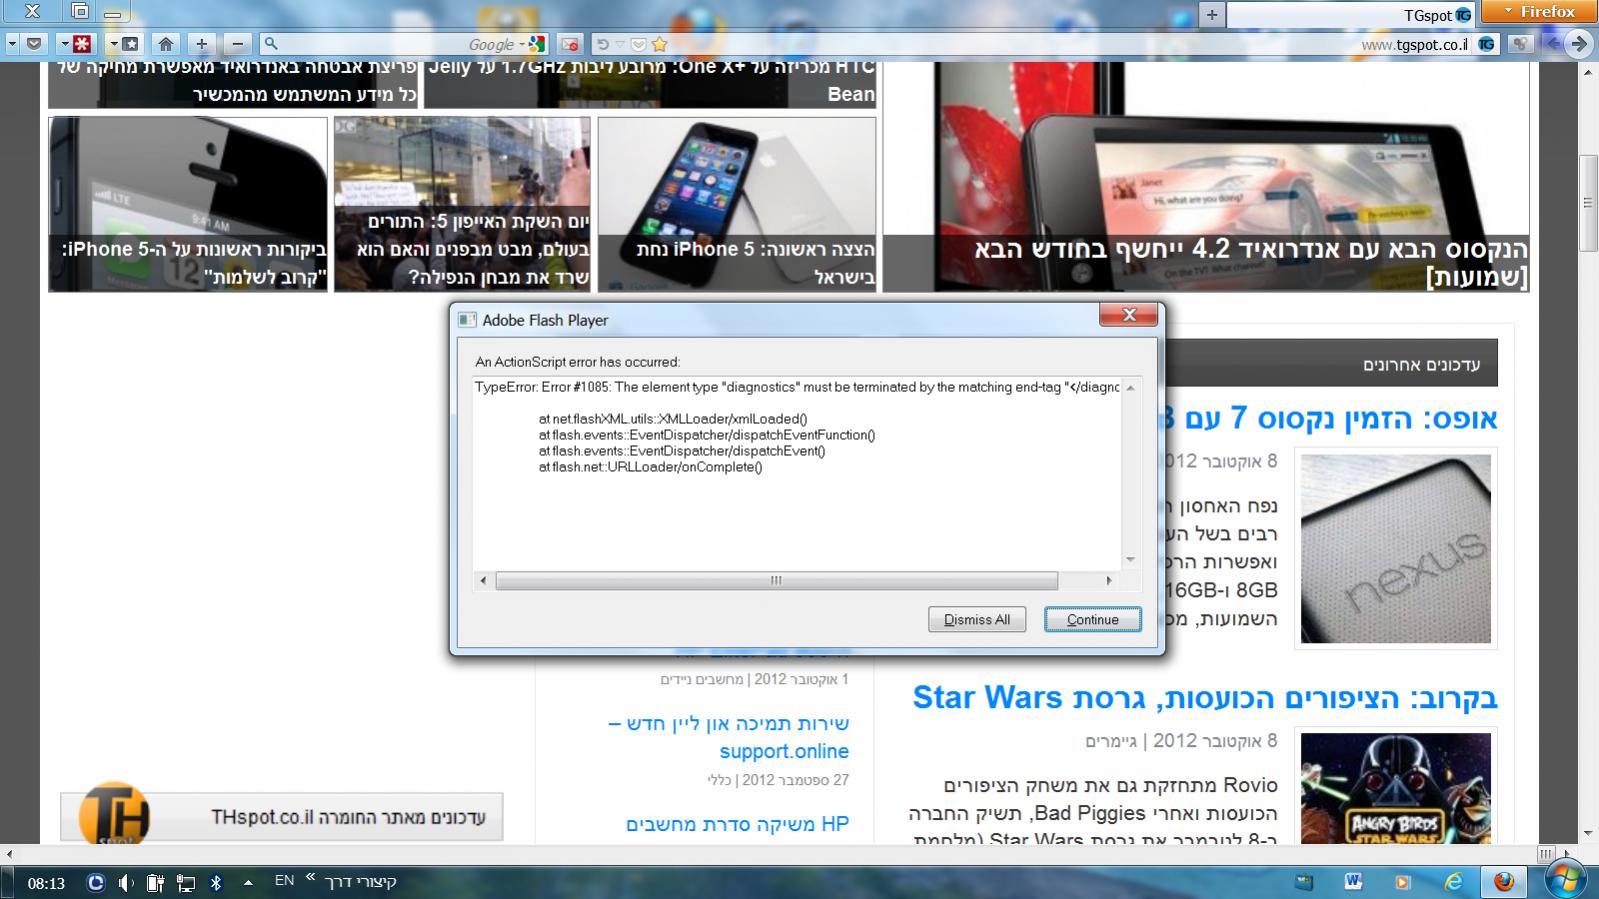Open Internet Explorer from the taskbar
This screenshot has height=899, width=1599.
pos(1453,882)
